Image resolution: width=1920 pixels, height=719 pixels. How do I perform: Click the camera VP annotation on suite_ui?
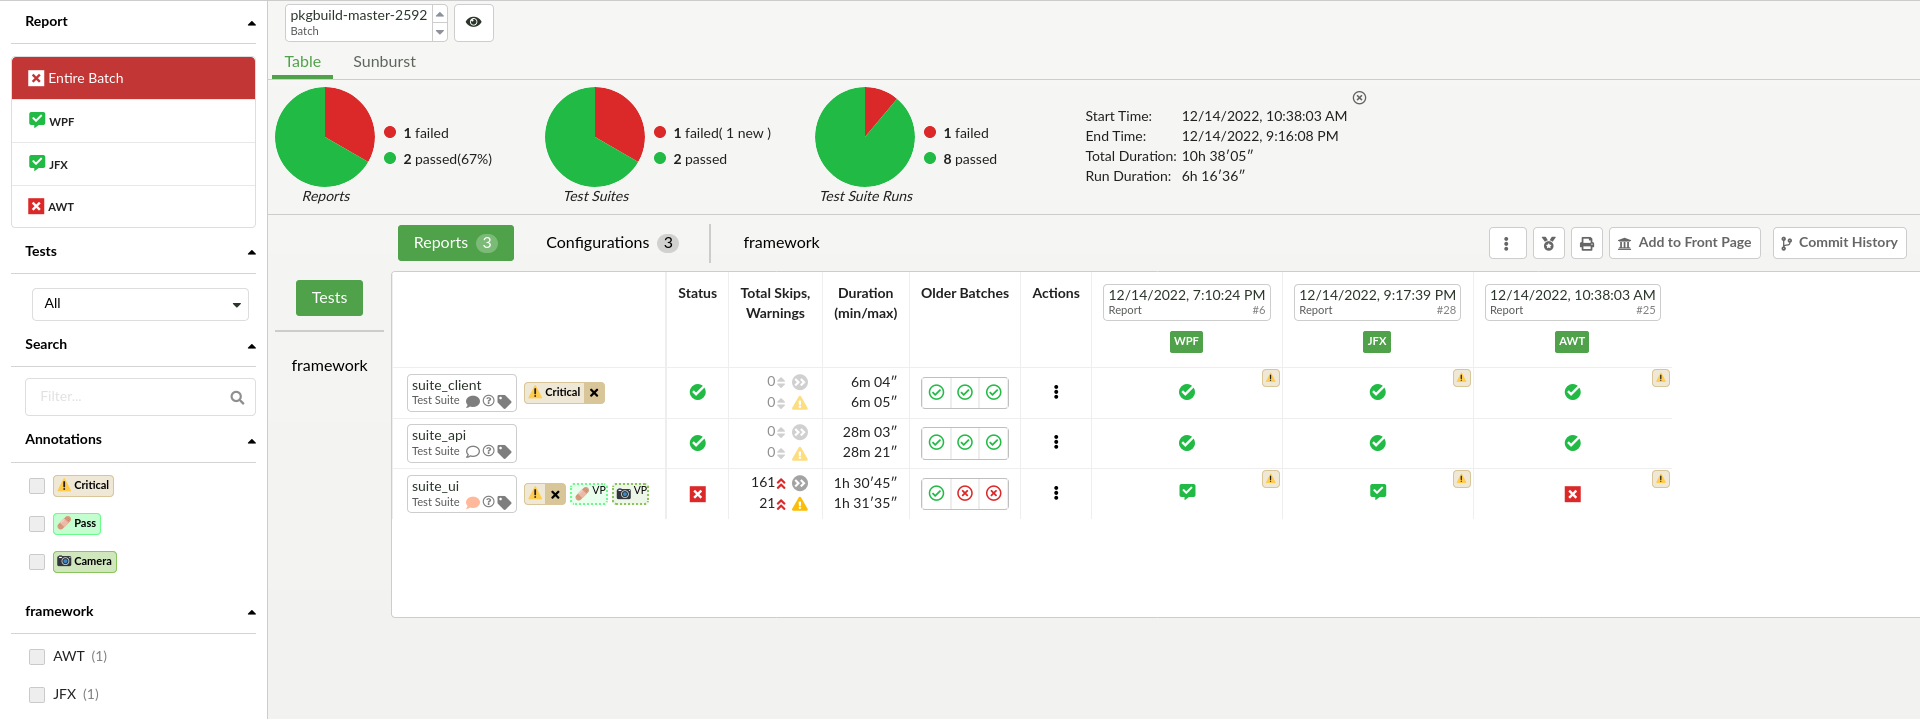(630, 493)
